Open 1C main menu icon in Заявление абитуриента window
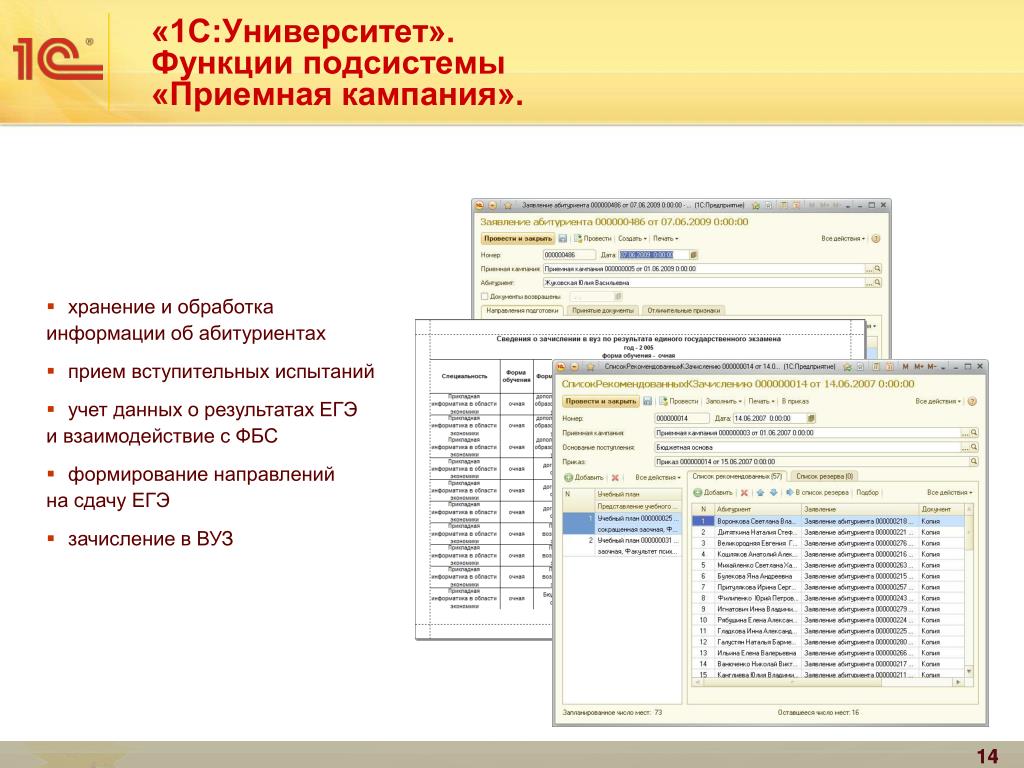The width and height of the screenshot is (1024, 768). coord(479,205)
